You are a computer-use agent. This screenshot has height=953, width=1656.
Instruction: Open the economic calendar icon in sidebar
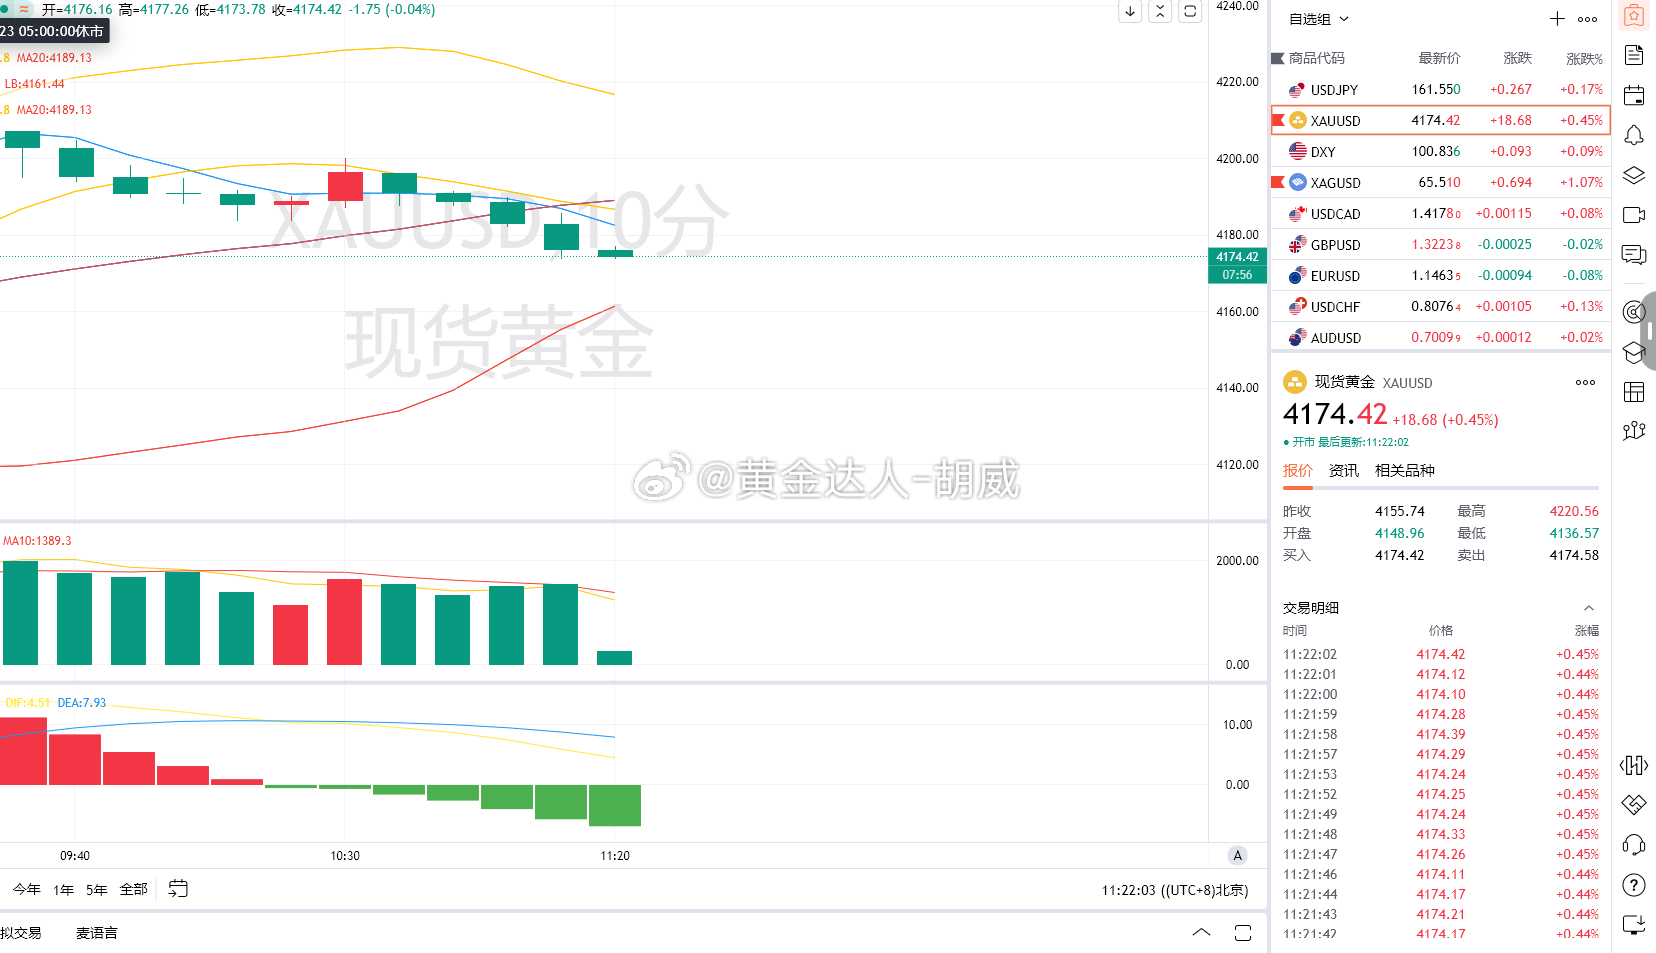pyautogui.click(x=1634, y=95)
